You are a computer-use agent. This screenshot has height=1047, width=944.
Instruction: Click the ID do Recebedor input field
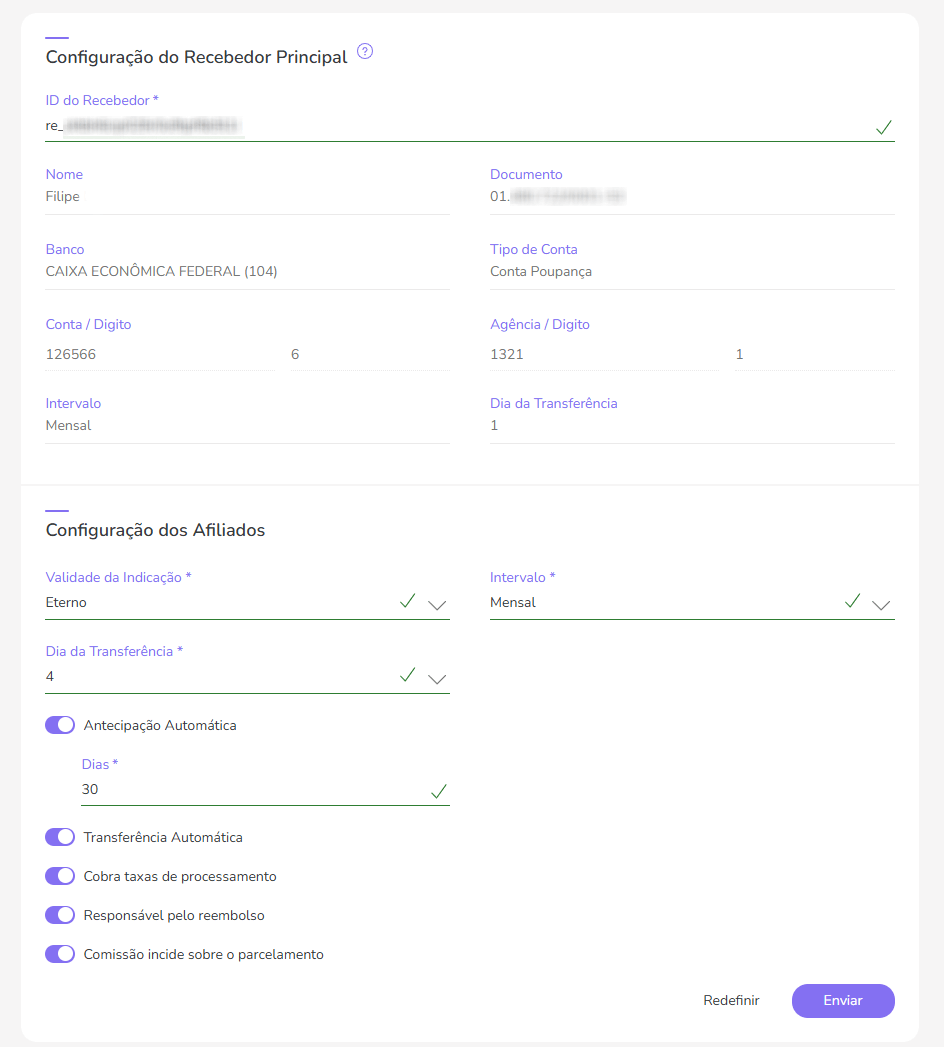(450, 126)
